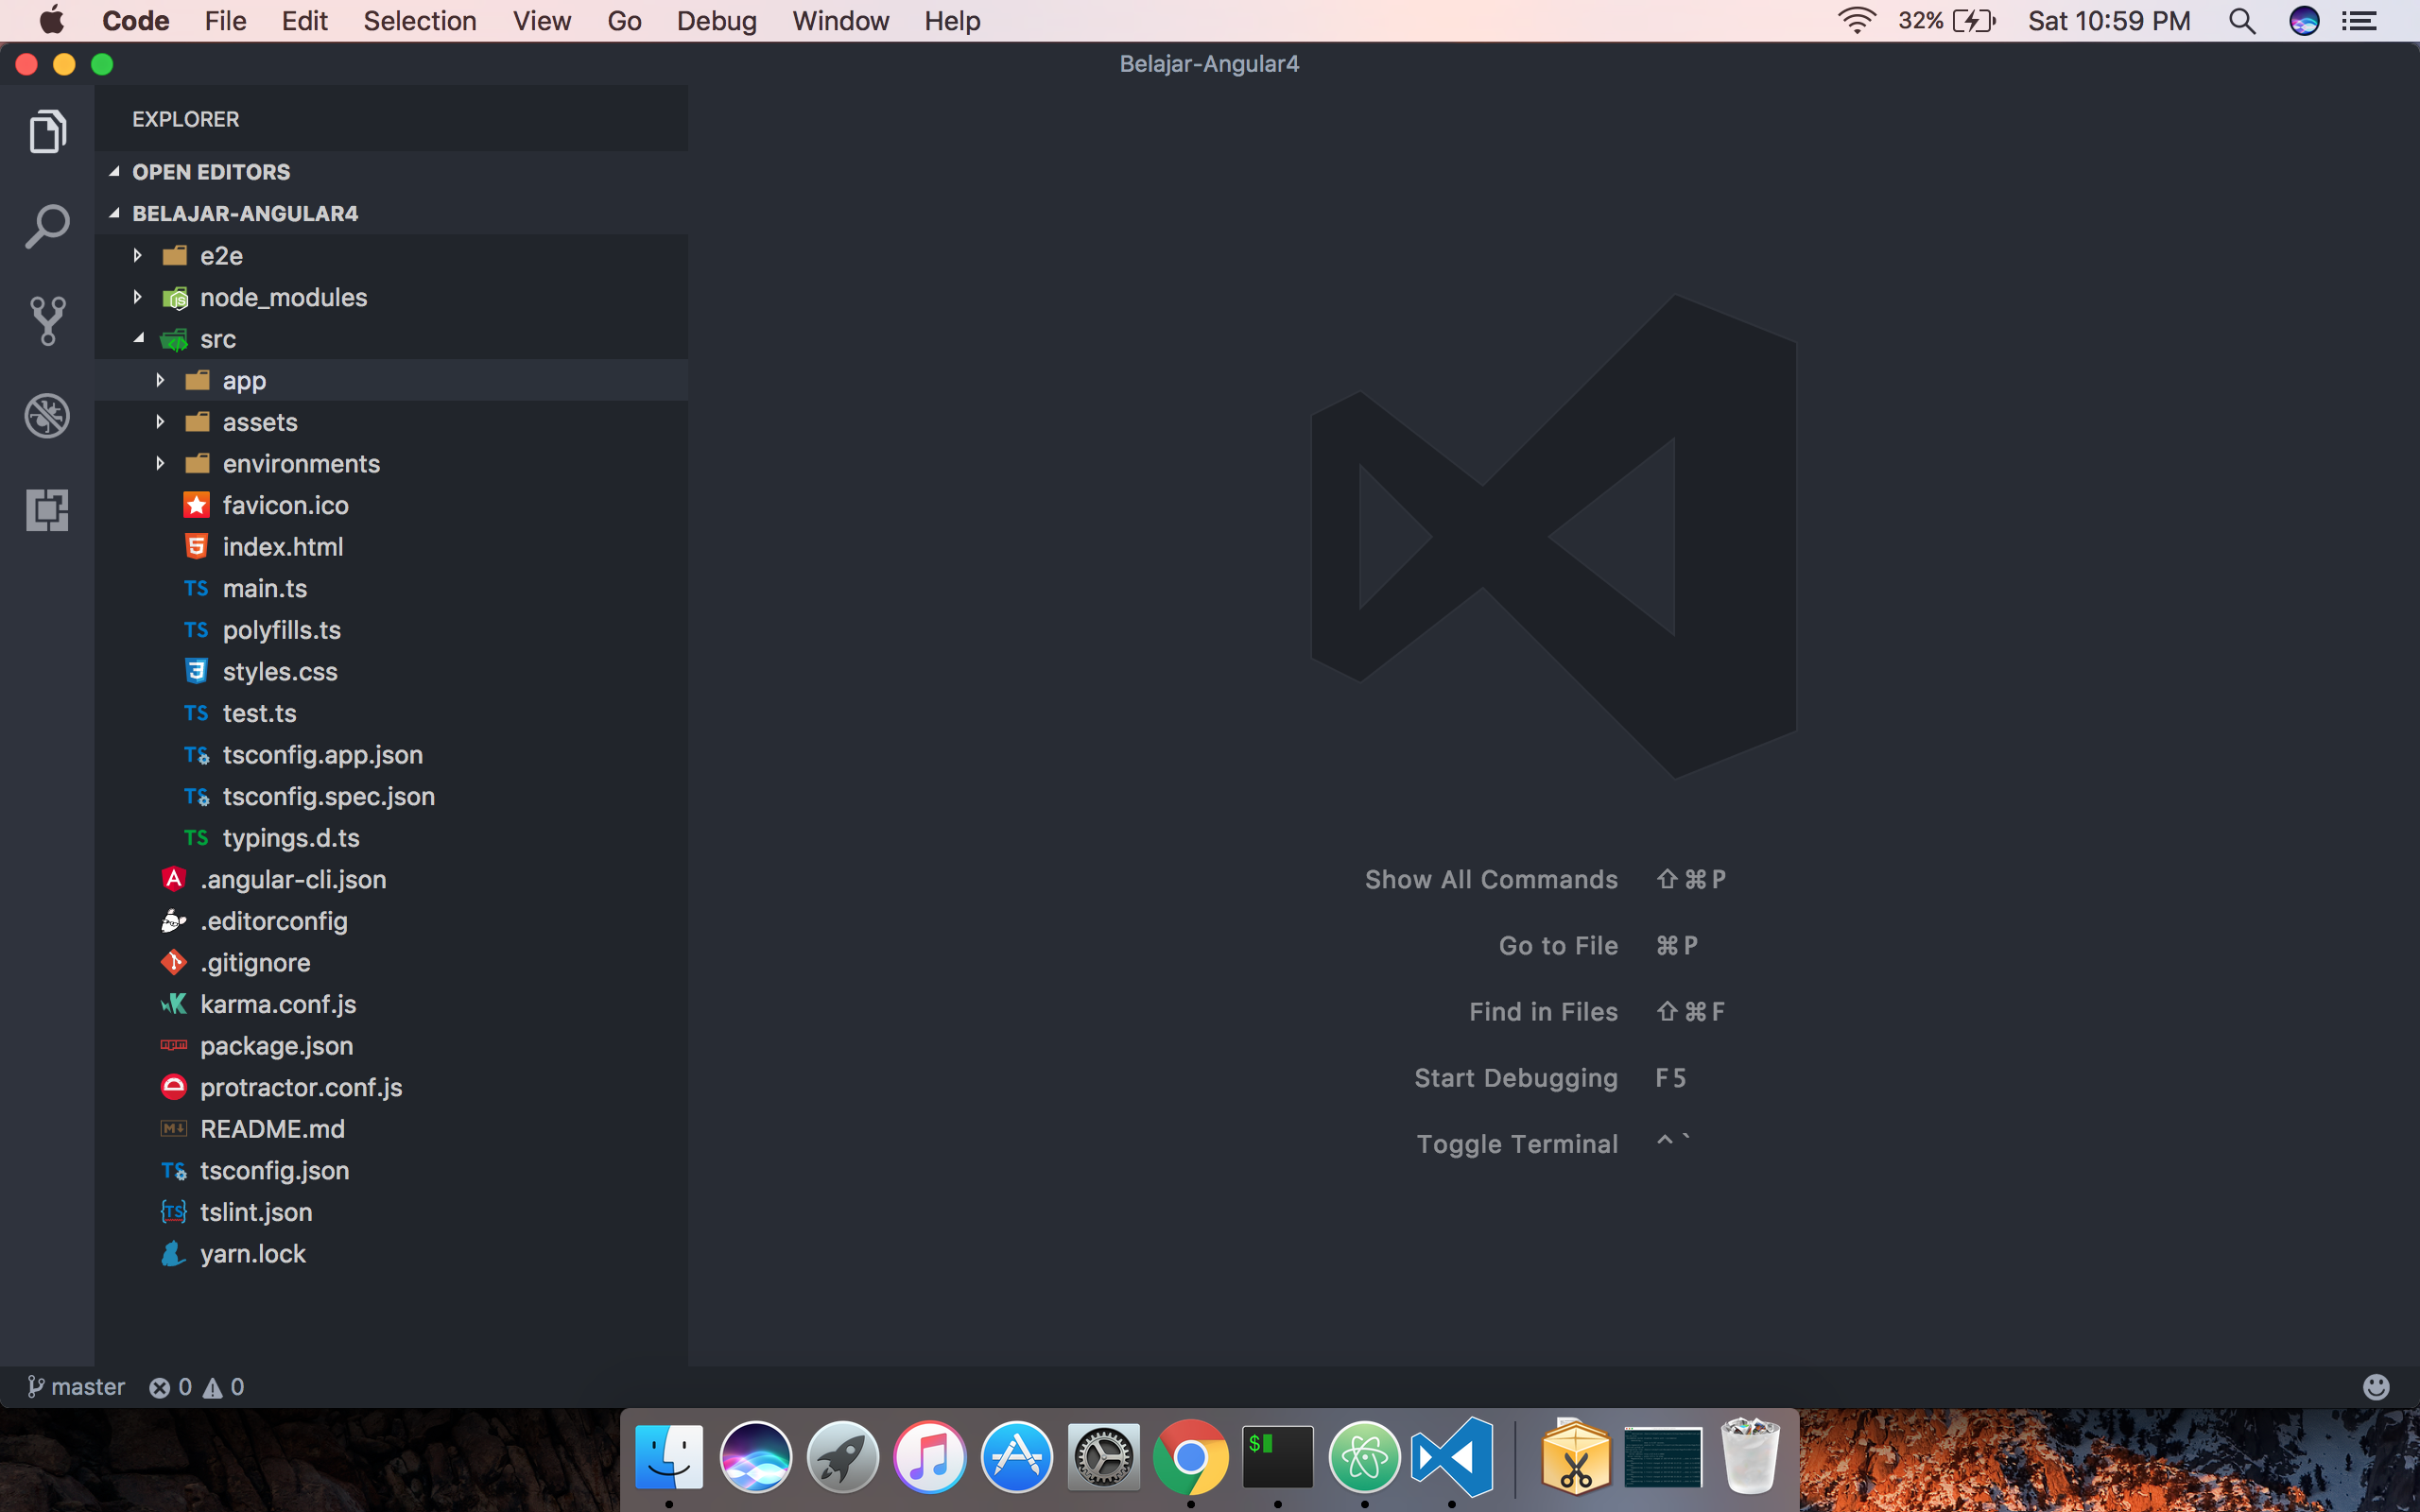
Task: Open .gitignore file
Action: [391, 963]
